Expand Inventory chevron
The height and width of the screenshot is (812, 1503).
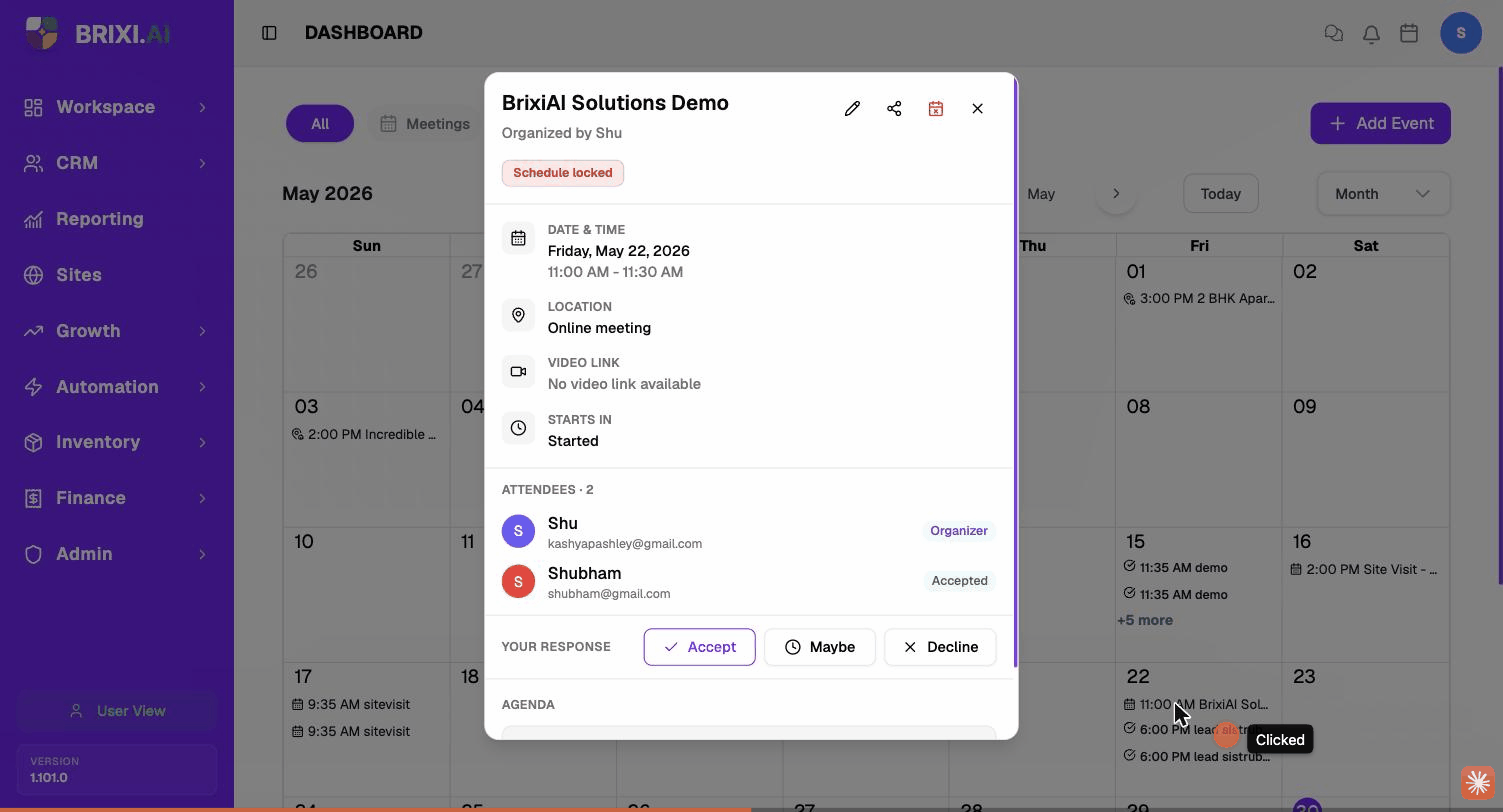pos(202,442)
